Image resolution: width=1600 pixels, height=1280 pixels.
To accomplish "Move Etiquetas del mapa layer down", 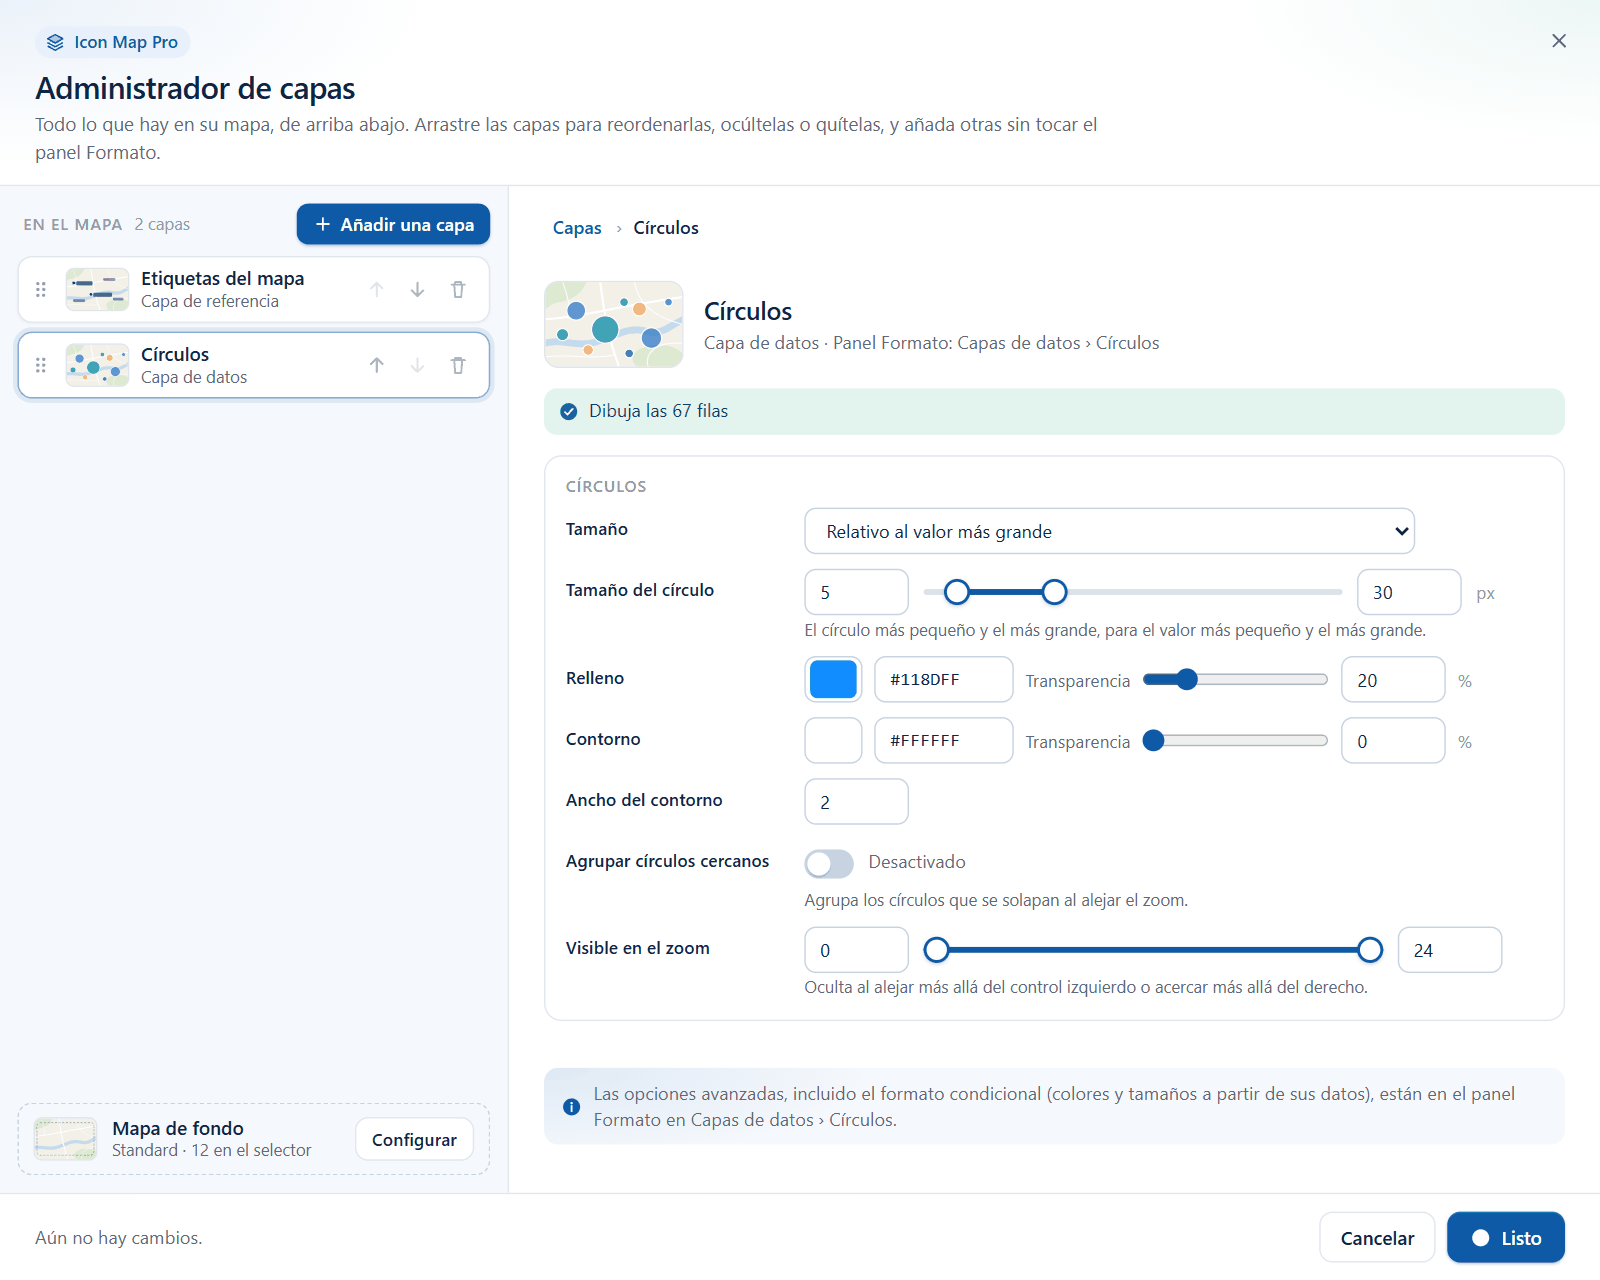I will click(x=417, y=290).
